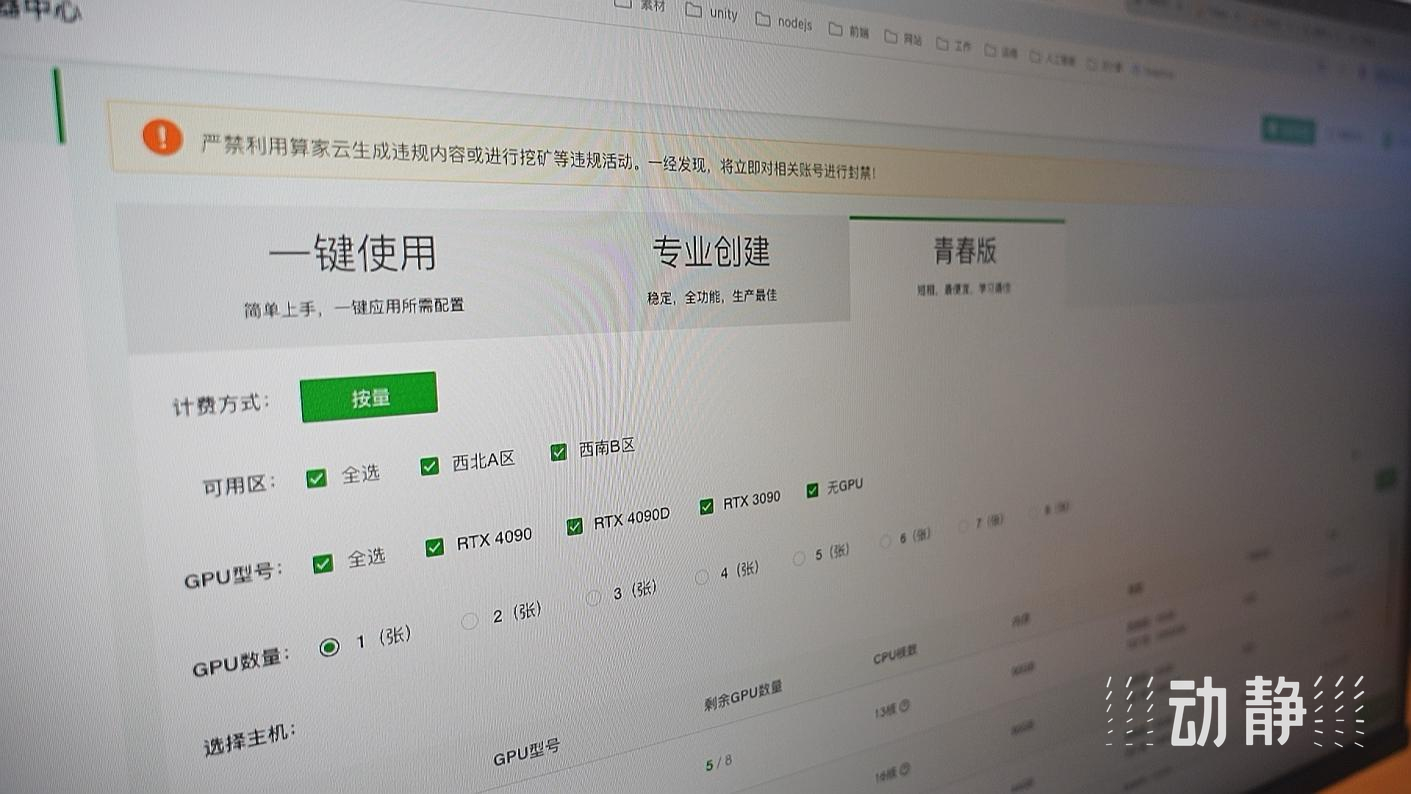The height and width of the screenshot is (794, 1411).
Task: Select 4 (张) GPU quantity radio
Action: click(x=702, y=576)
